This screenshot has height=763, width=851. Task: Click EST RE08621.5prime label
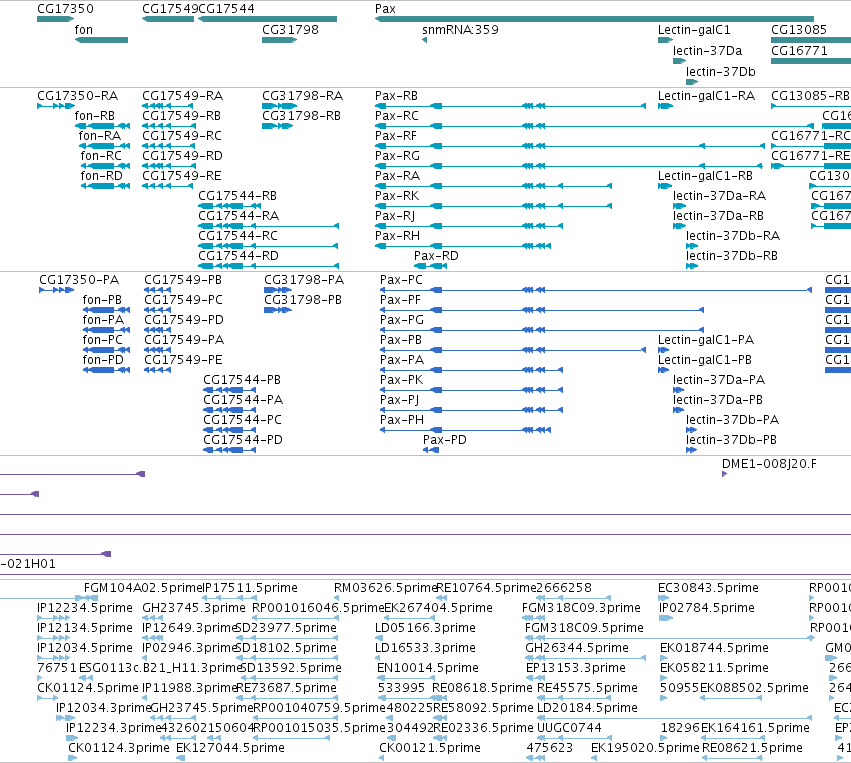click(752, 748)
